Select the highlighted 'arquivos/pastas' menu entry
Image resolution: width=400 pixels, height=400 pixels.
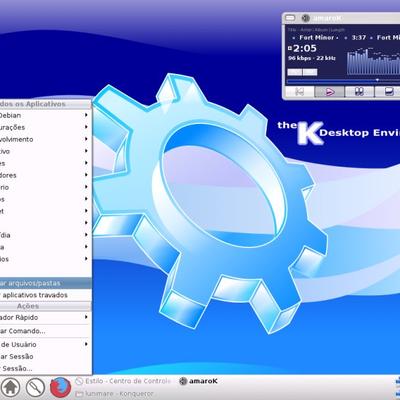tap(46, 283)
